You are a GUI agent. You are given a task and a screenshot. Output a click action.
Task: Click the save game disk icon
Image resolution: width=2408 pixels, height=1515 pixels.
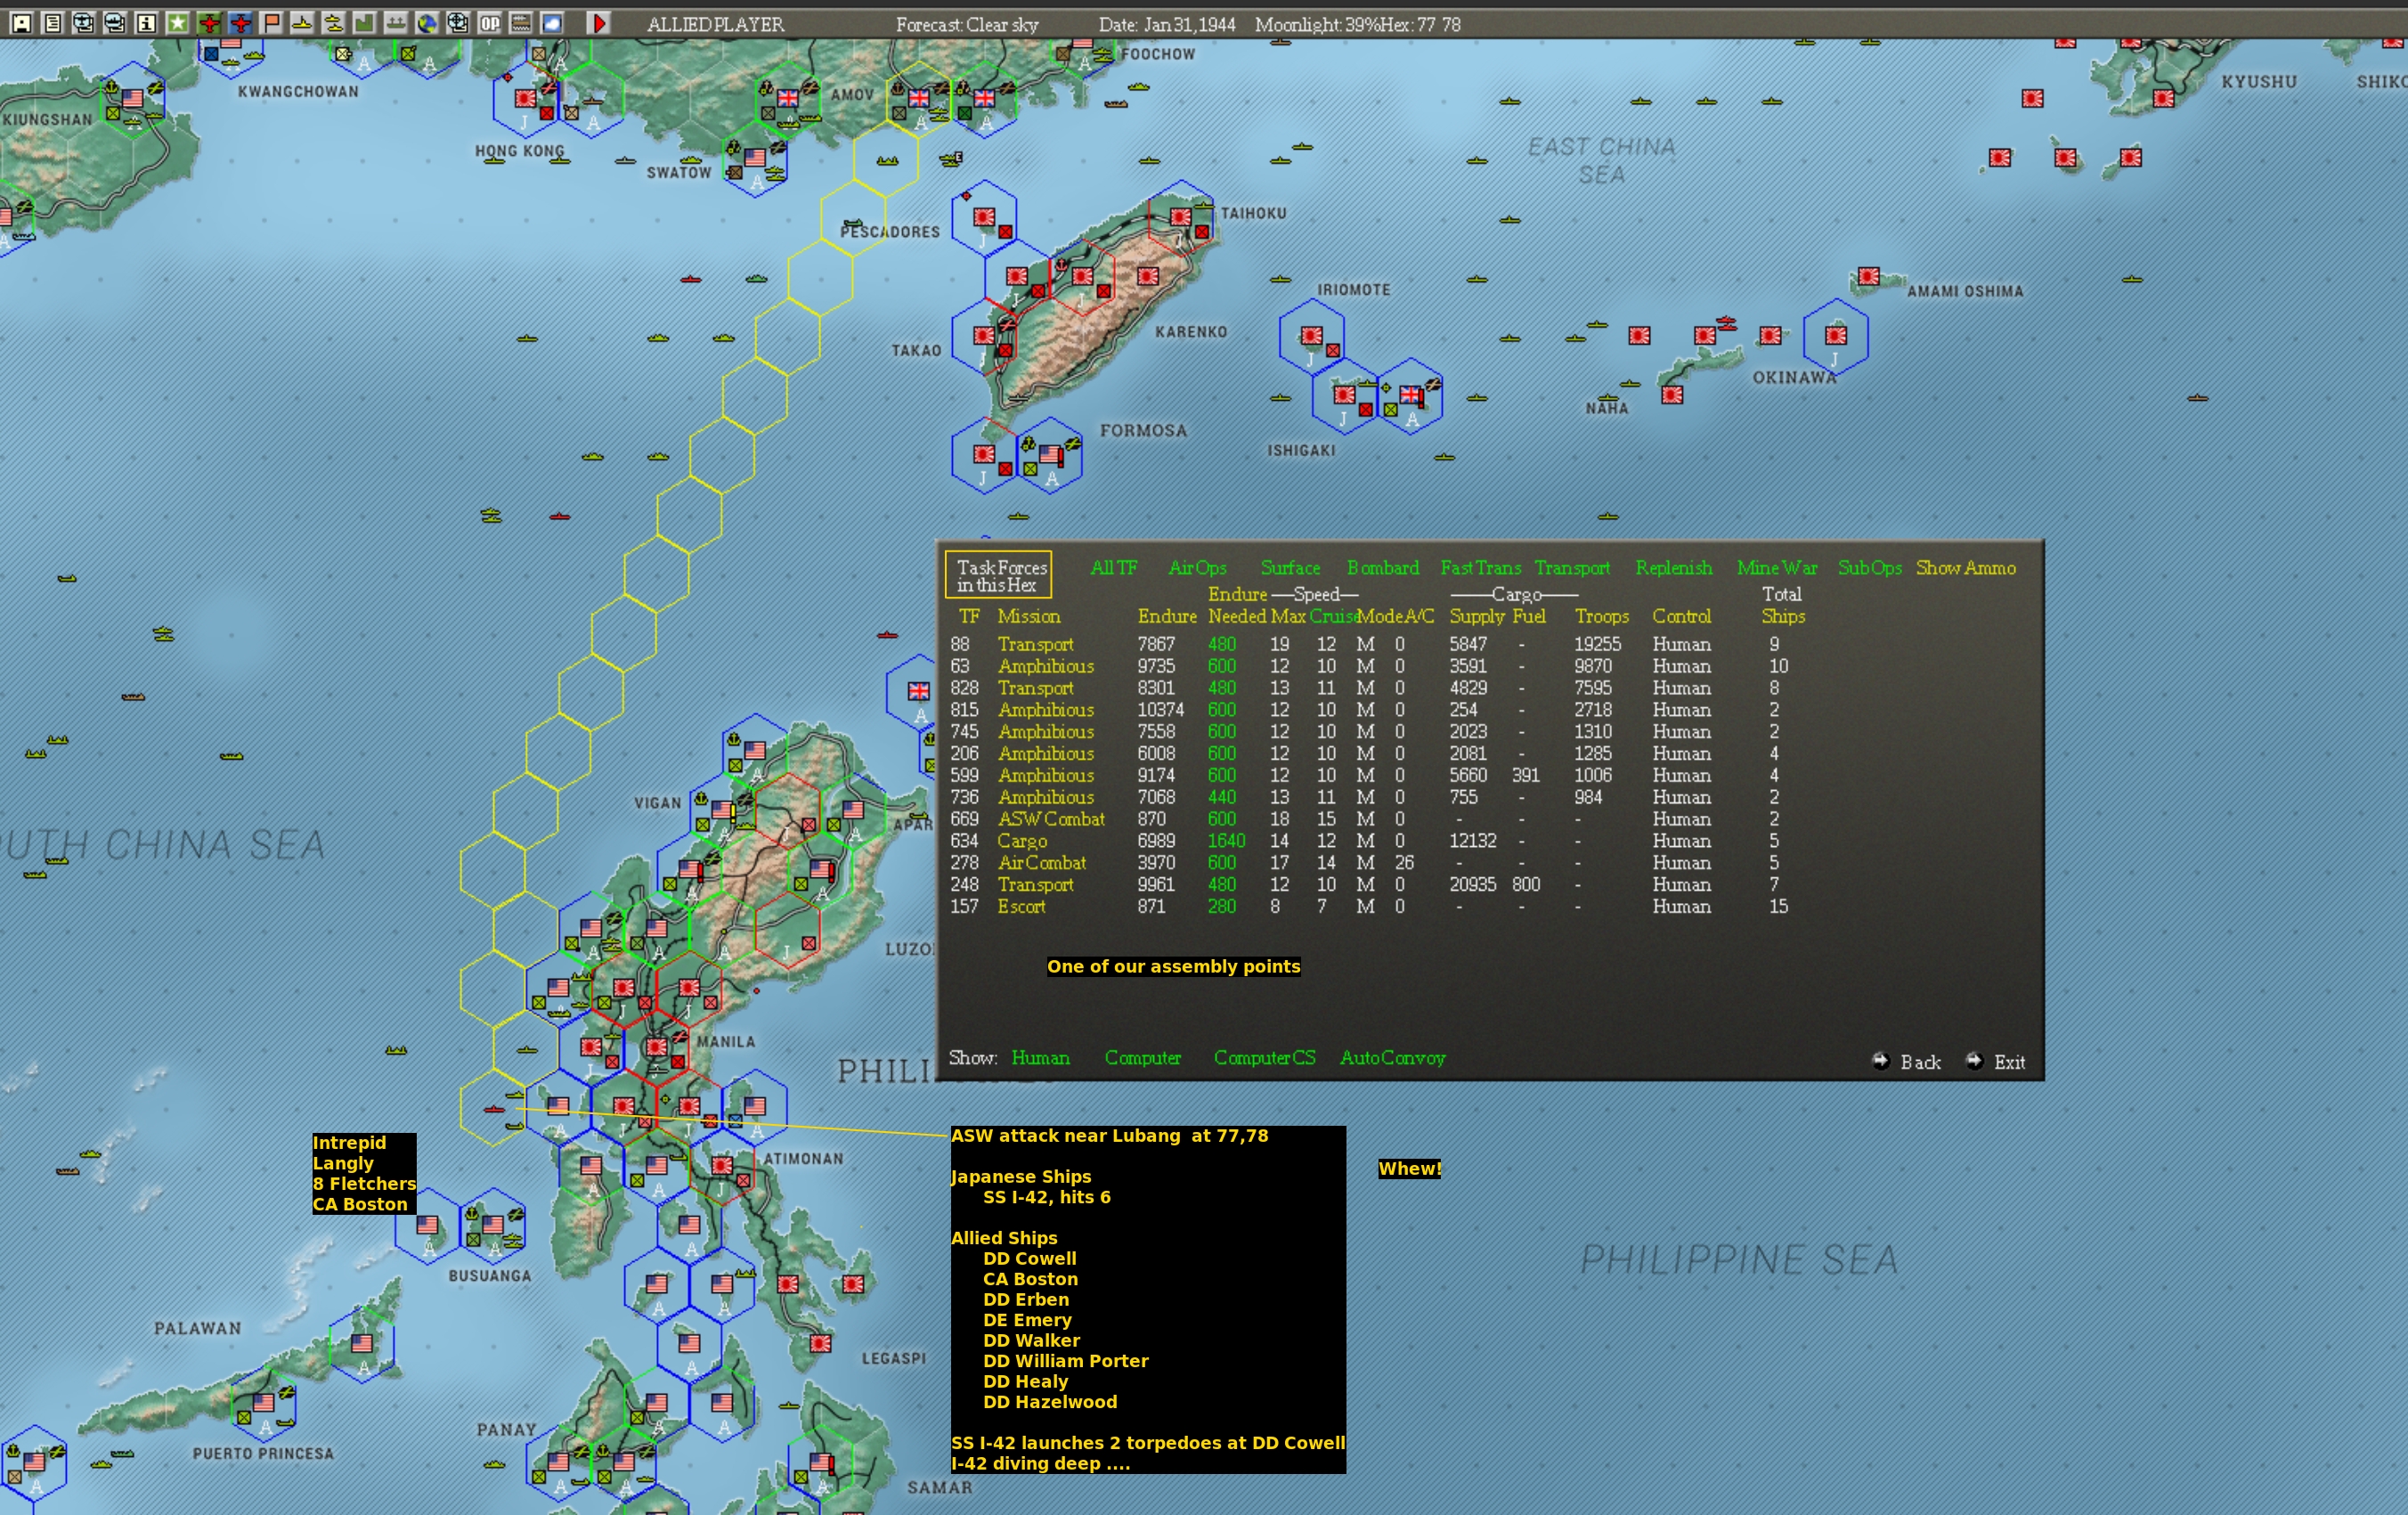[x=21, y=23]
